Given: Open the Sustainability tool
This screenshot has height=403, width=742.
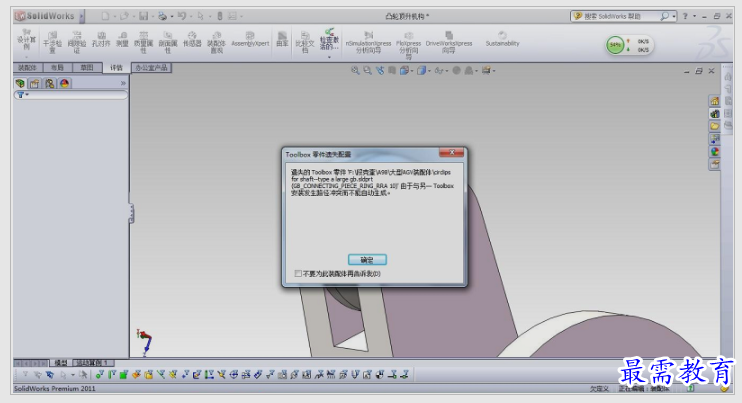Looking at the screenshot, I should pyautogui.click(x=502, y=39).
